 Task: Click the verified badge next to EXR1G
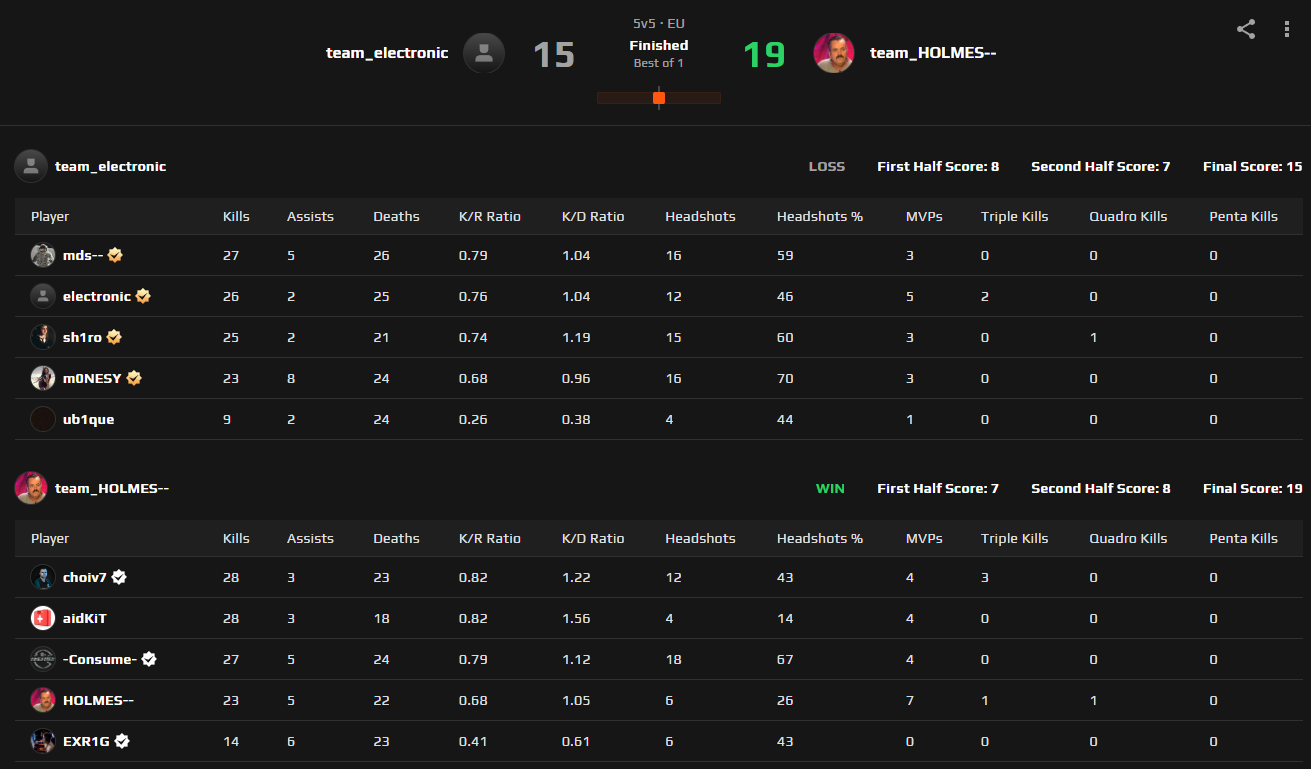coord(119,741)
